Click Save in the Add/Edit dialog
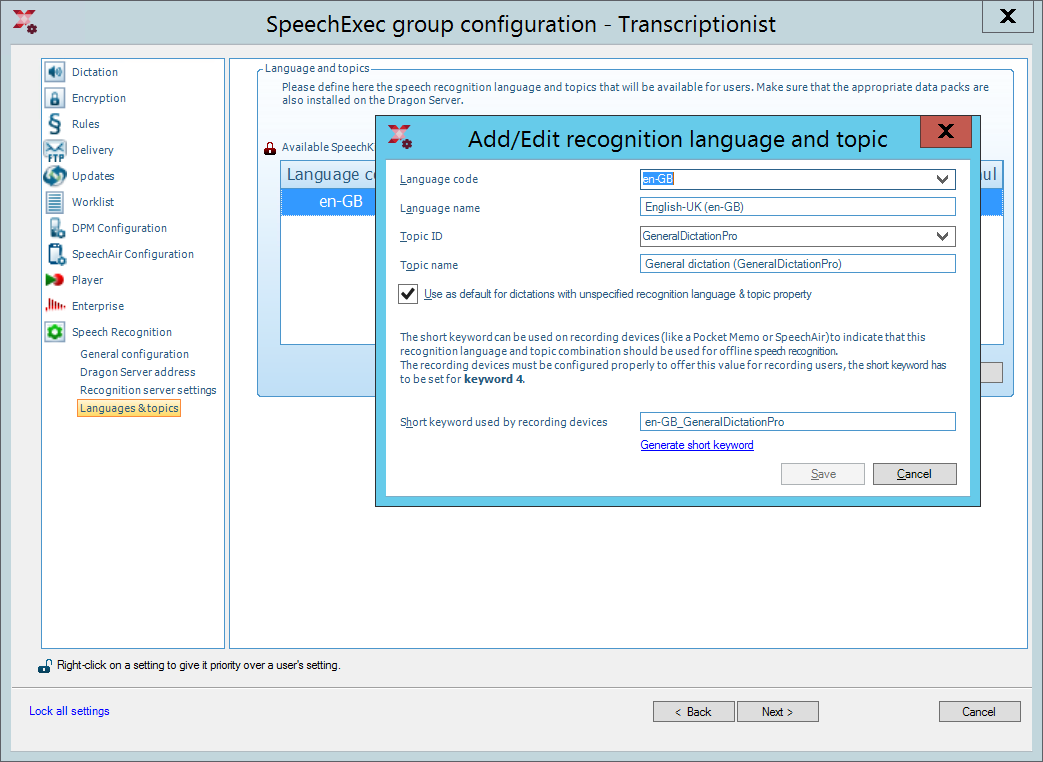The height and width of the screenshot is (762, 1043). (823, 474)
